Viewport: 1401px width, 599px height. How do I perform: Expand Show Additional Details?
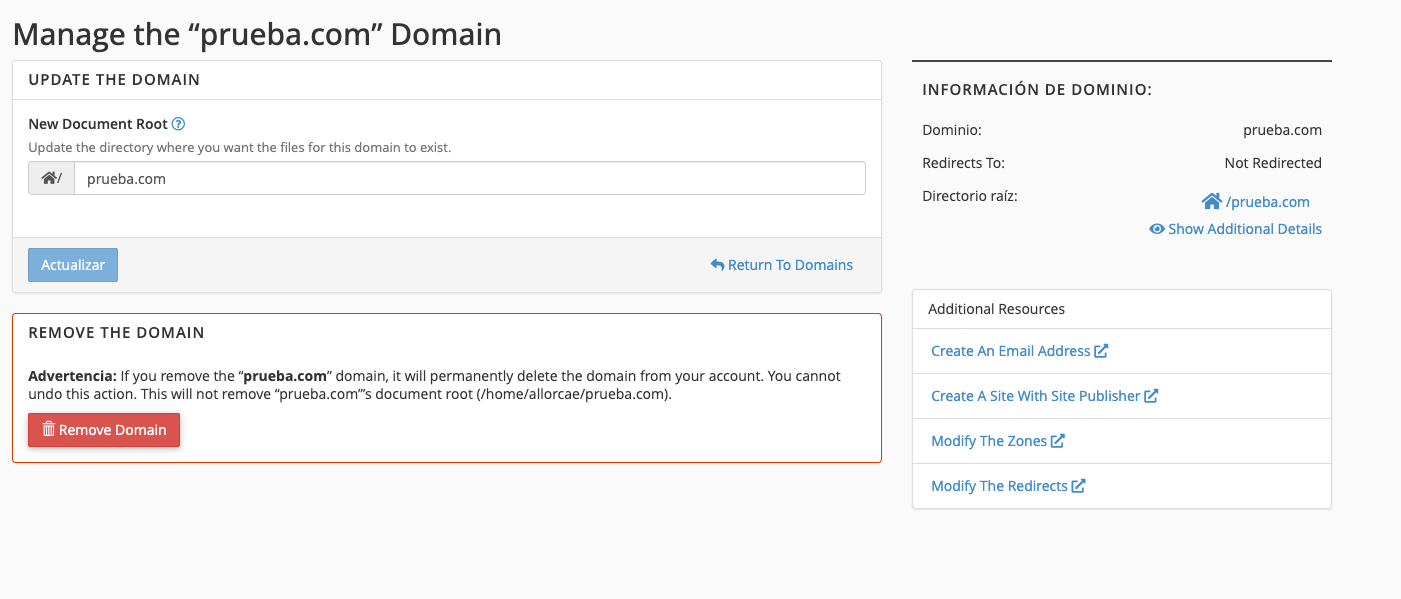[x=1244, y=229]
